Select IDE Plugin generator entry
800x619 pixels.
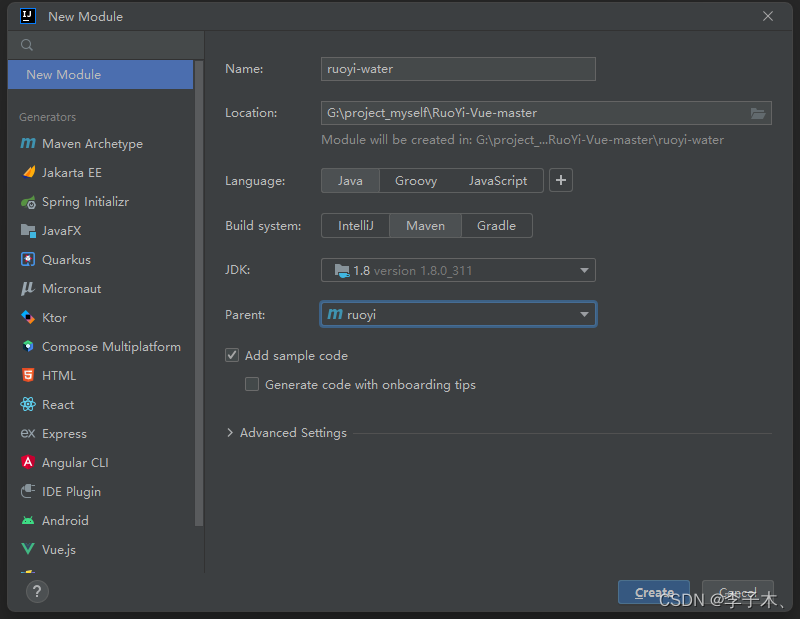[101, 491]
